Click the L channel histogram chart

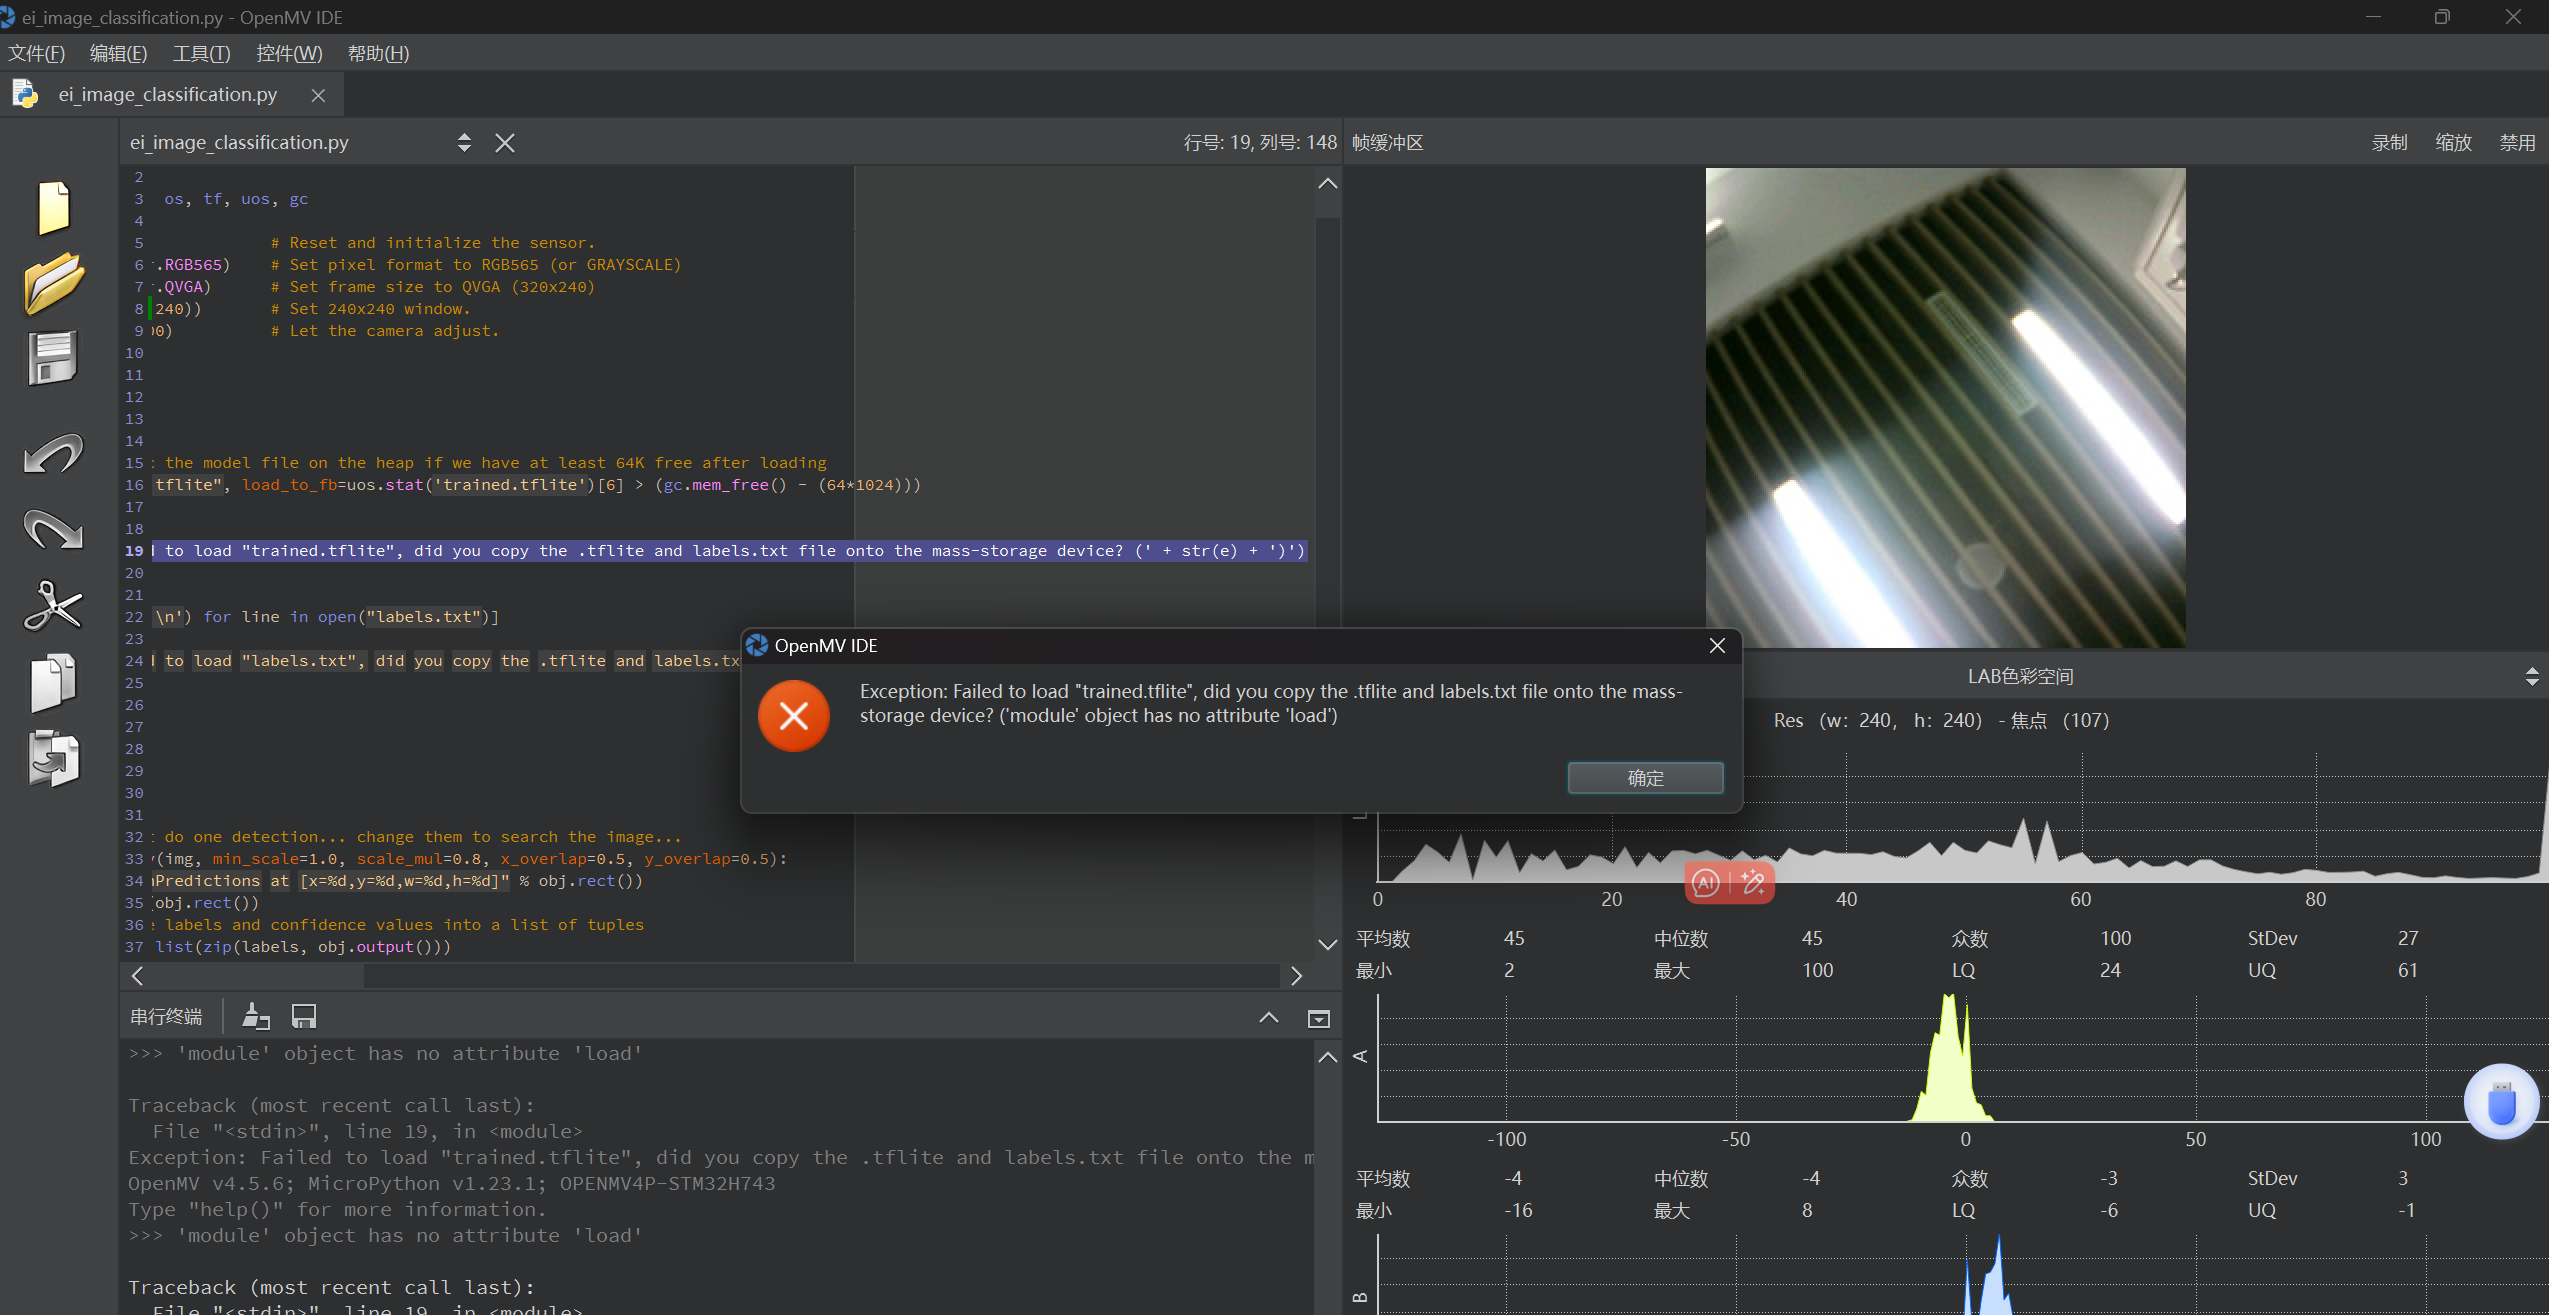click(1962, 818)
